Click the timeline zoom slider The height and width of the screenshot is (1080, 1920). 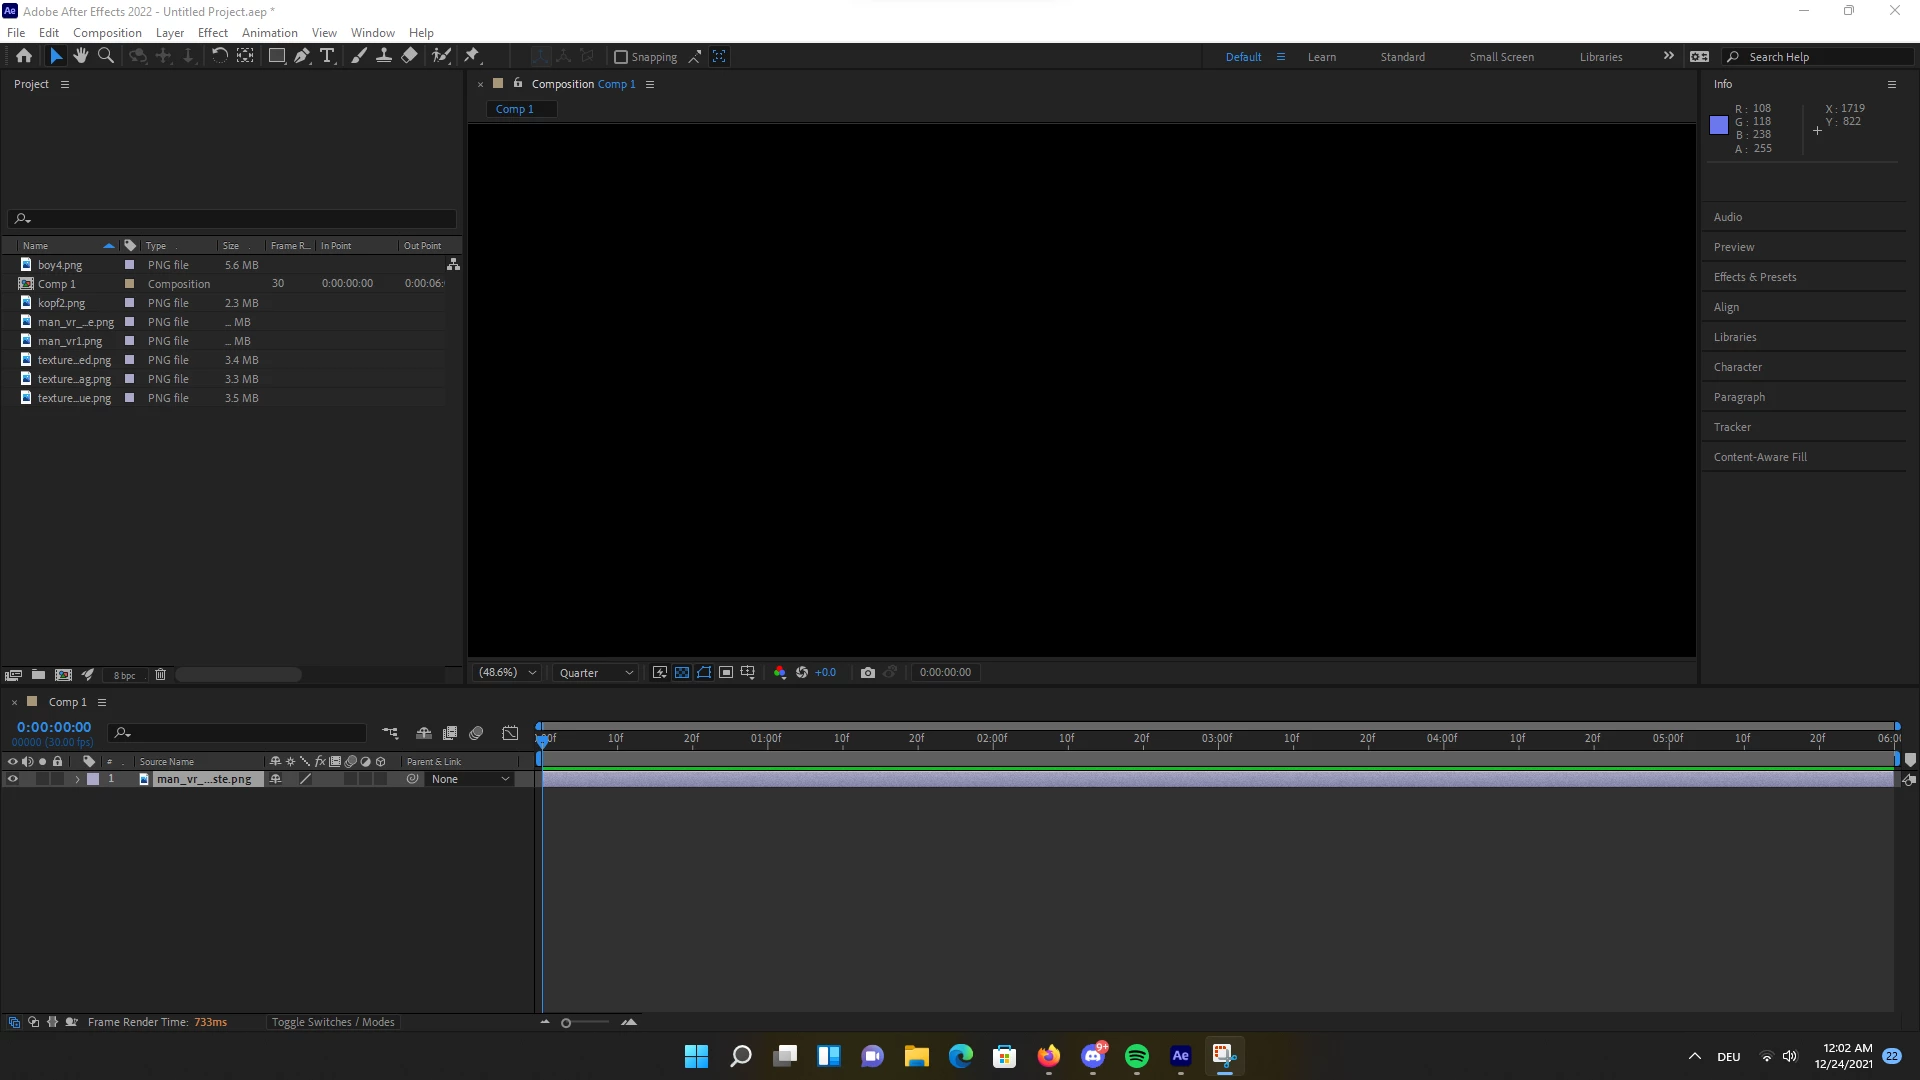pyautogui.click(x=566, y=1022)
